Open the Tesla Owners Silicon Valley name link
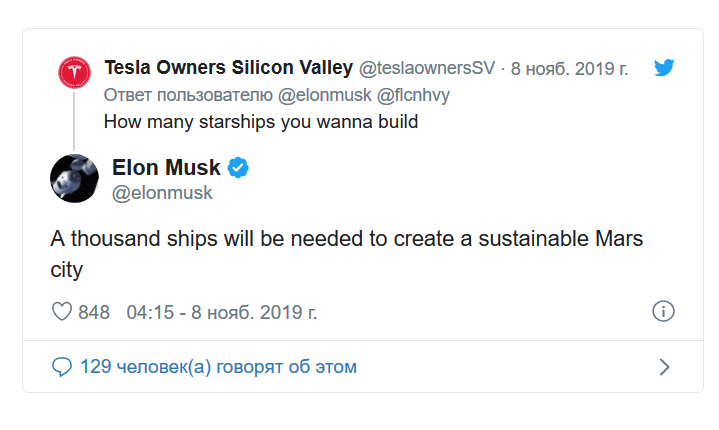 (x=228, y=67)
